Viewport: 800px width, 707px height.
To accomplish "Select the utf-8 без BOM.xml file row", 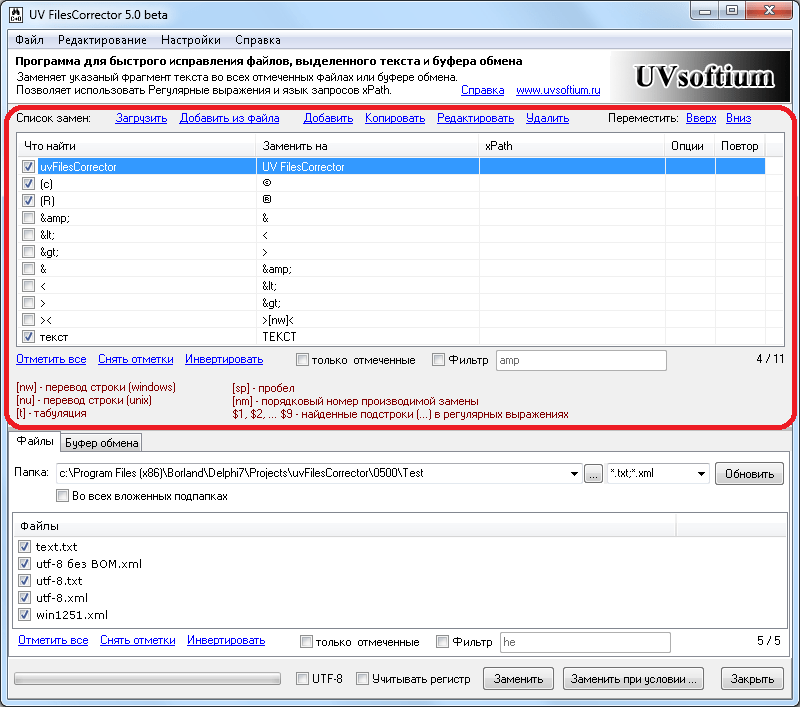I will point(89,564).
